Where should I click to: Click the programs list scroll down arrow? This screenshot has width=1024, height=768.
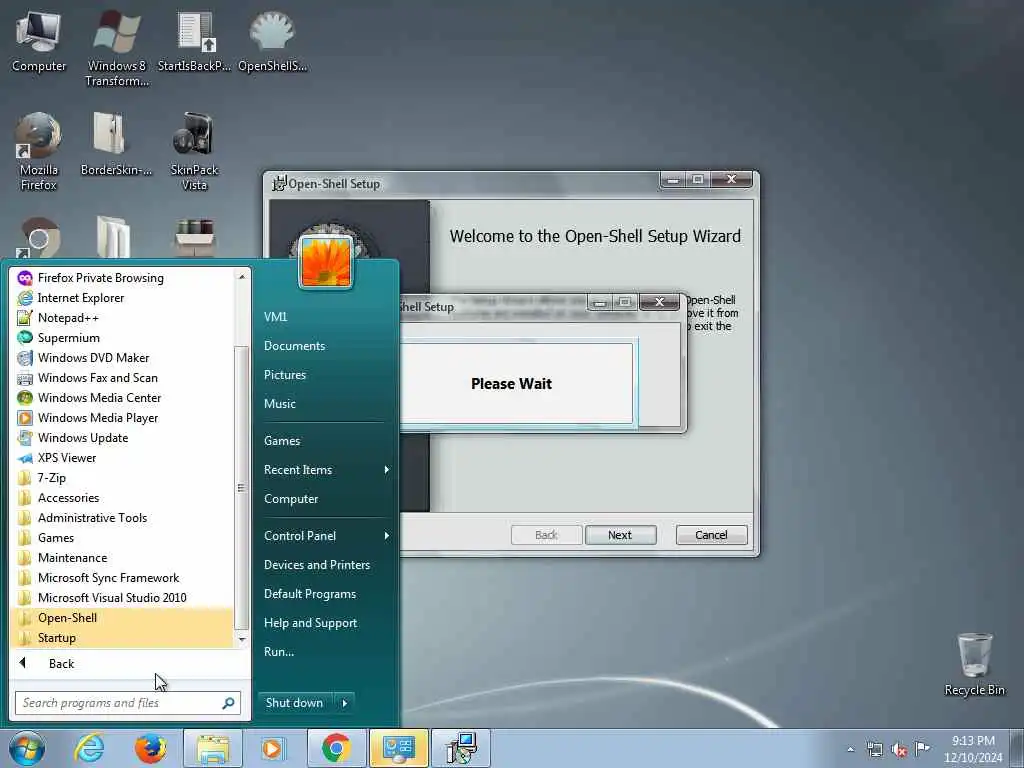click(x=242, y=639)
